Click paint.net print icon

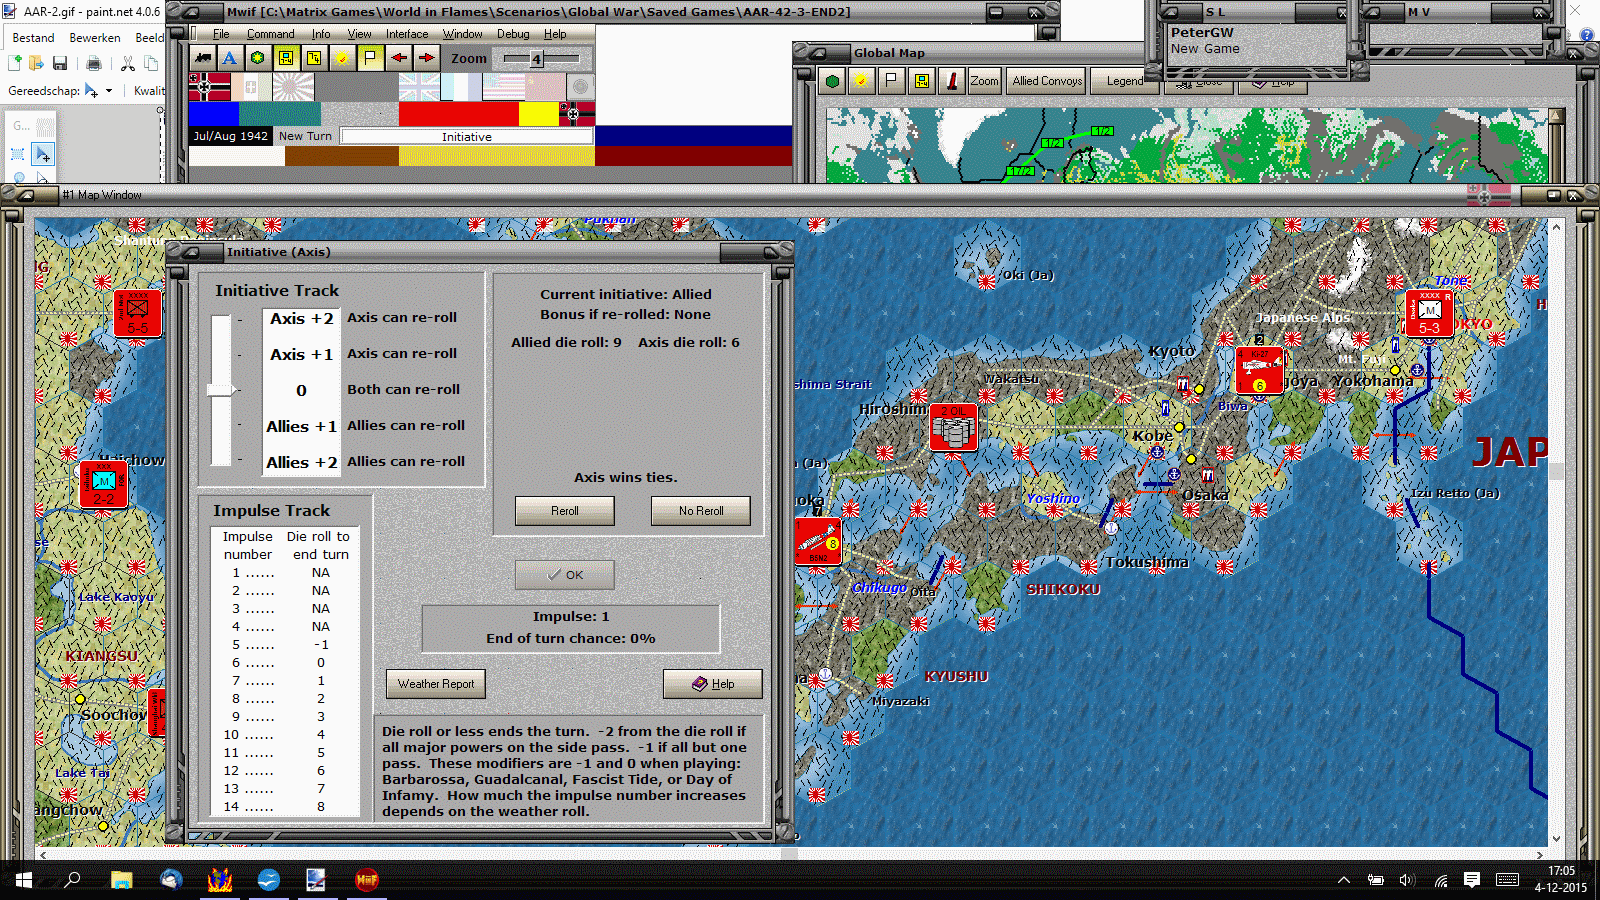pos(94,64)
